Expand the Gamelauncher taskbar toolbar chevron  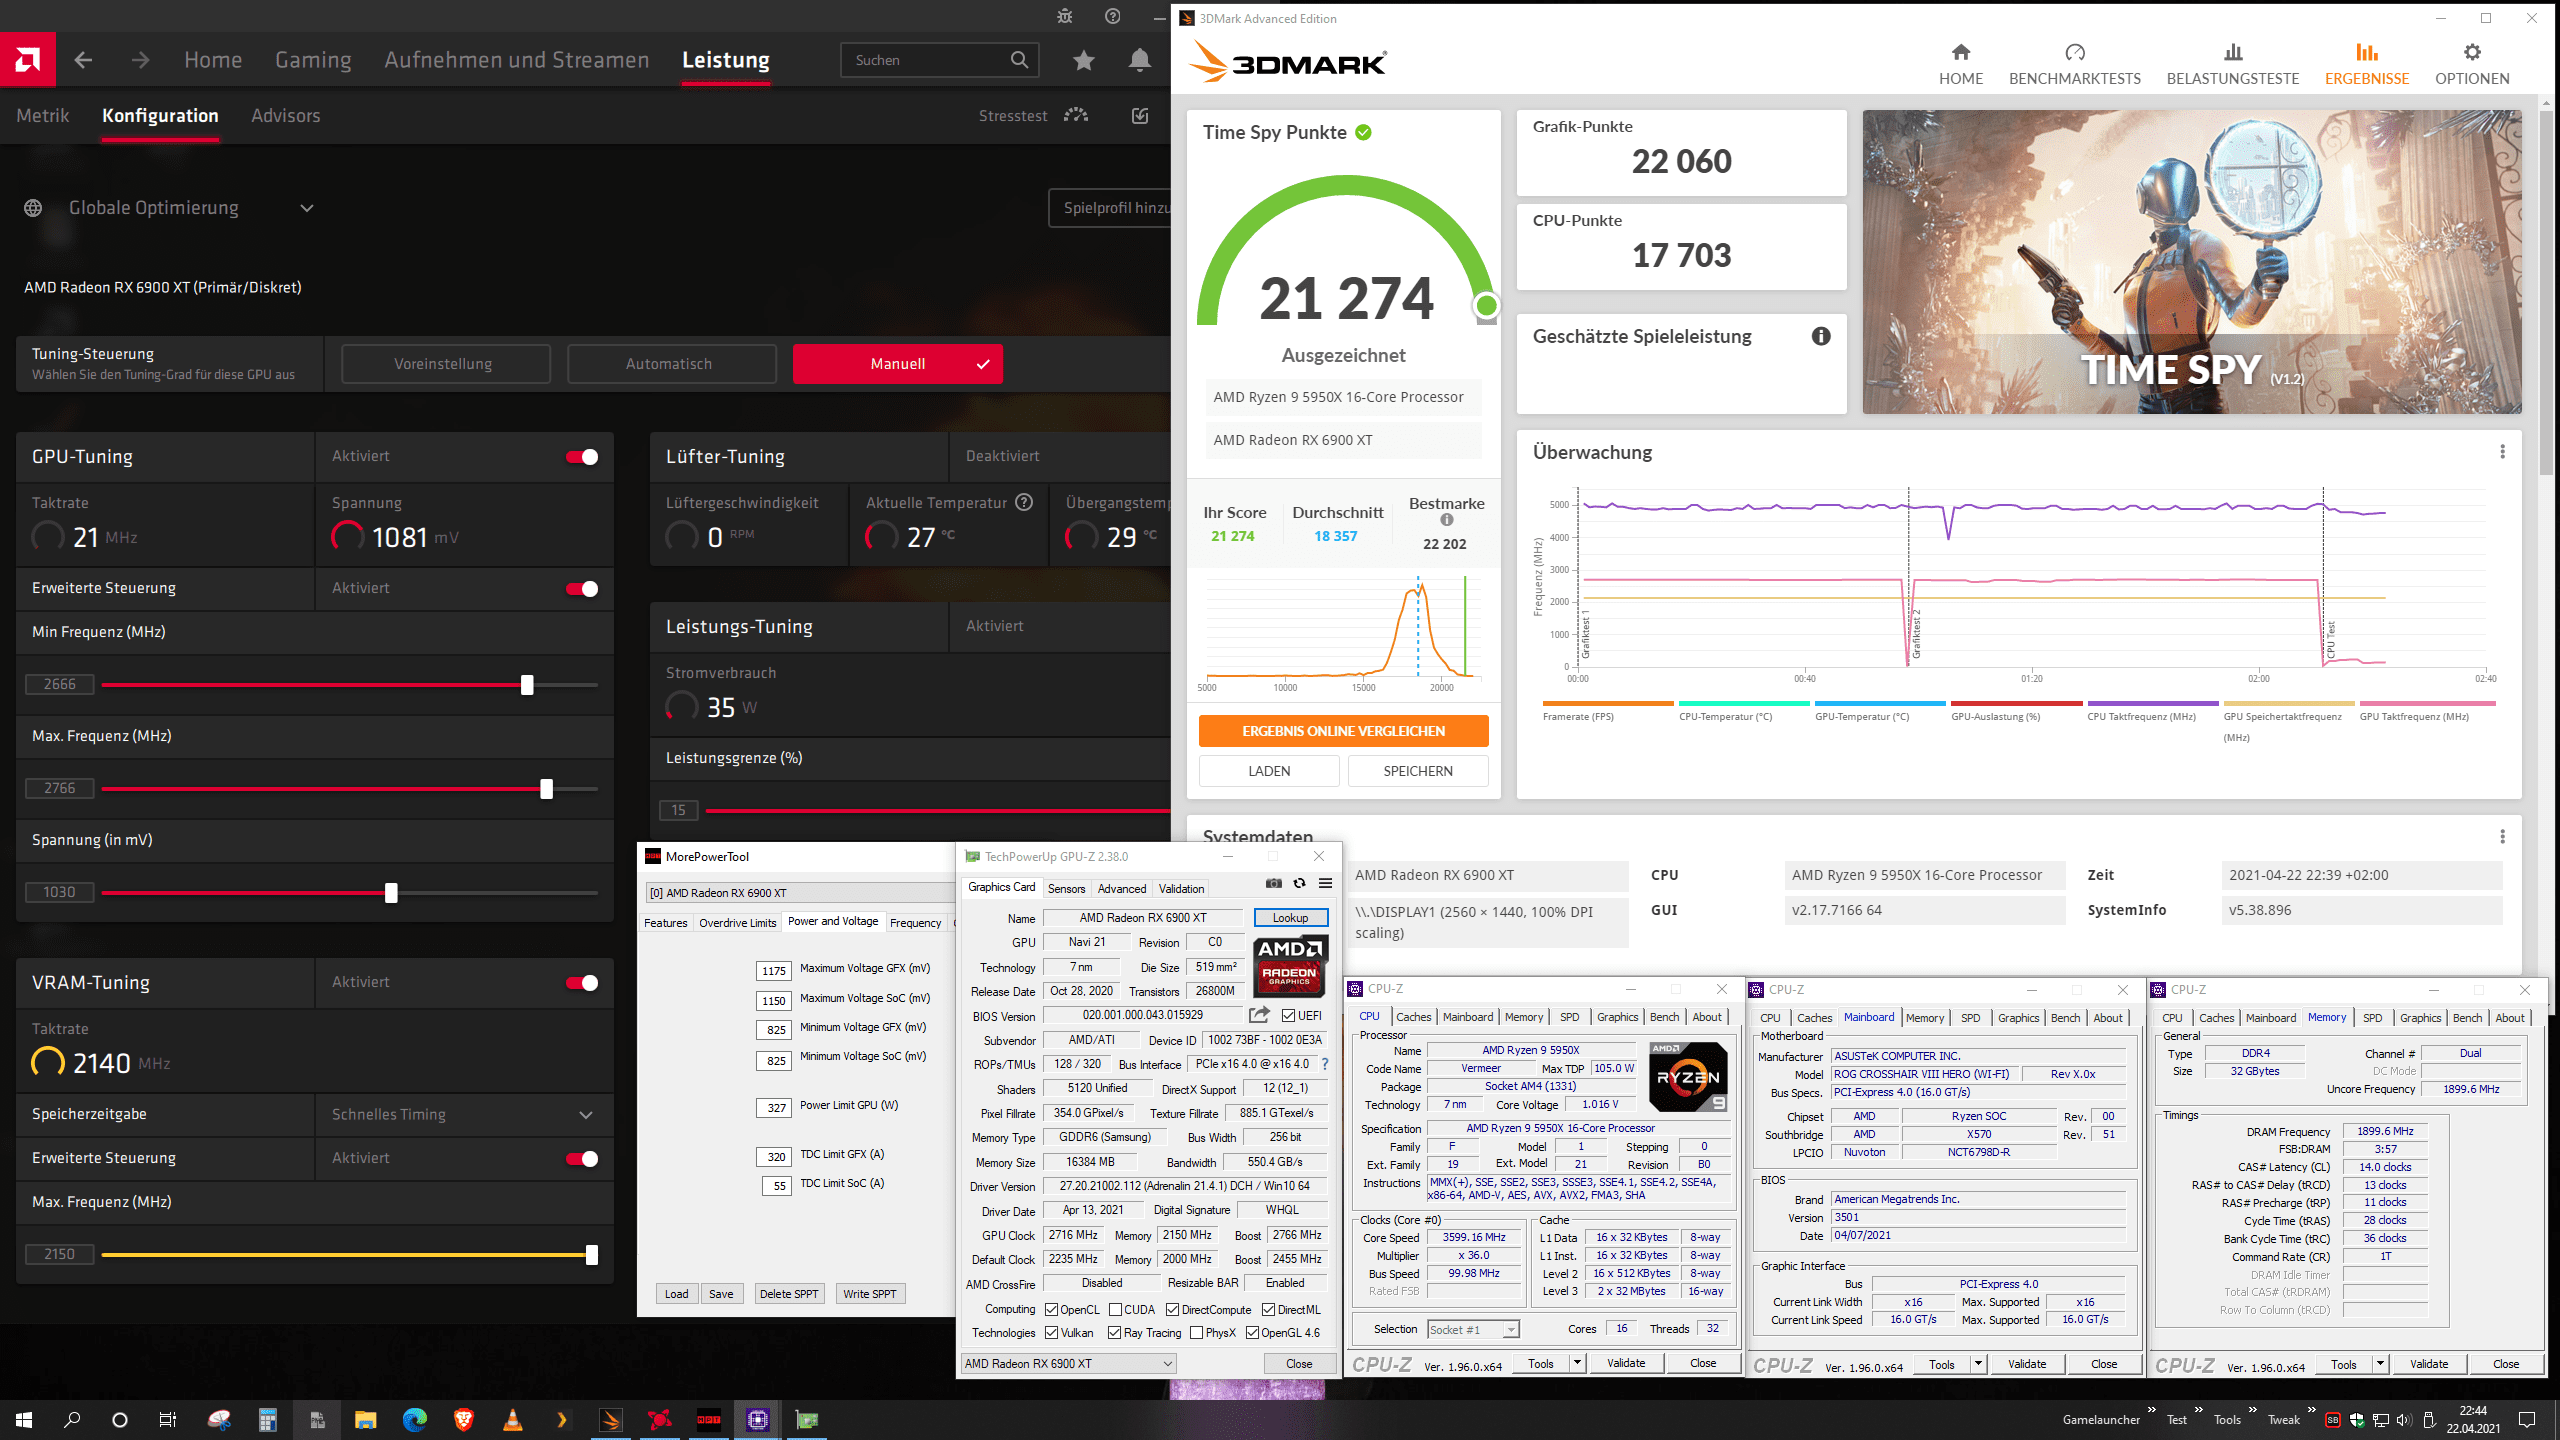2152,1410
